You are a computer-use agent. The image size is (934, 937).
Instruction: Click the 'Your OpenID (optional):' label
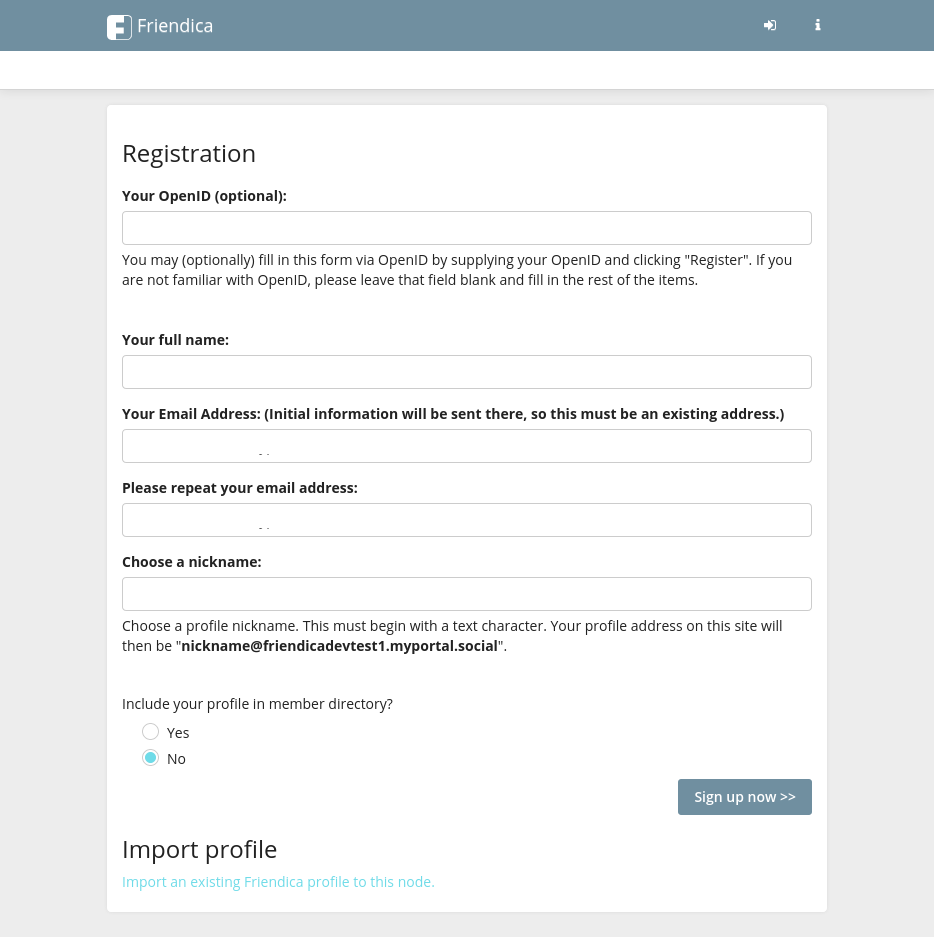pos(204,196)
